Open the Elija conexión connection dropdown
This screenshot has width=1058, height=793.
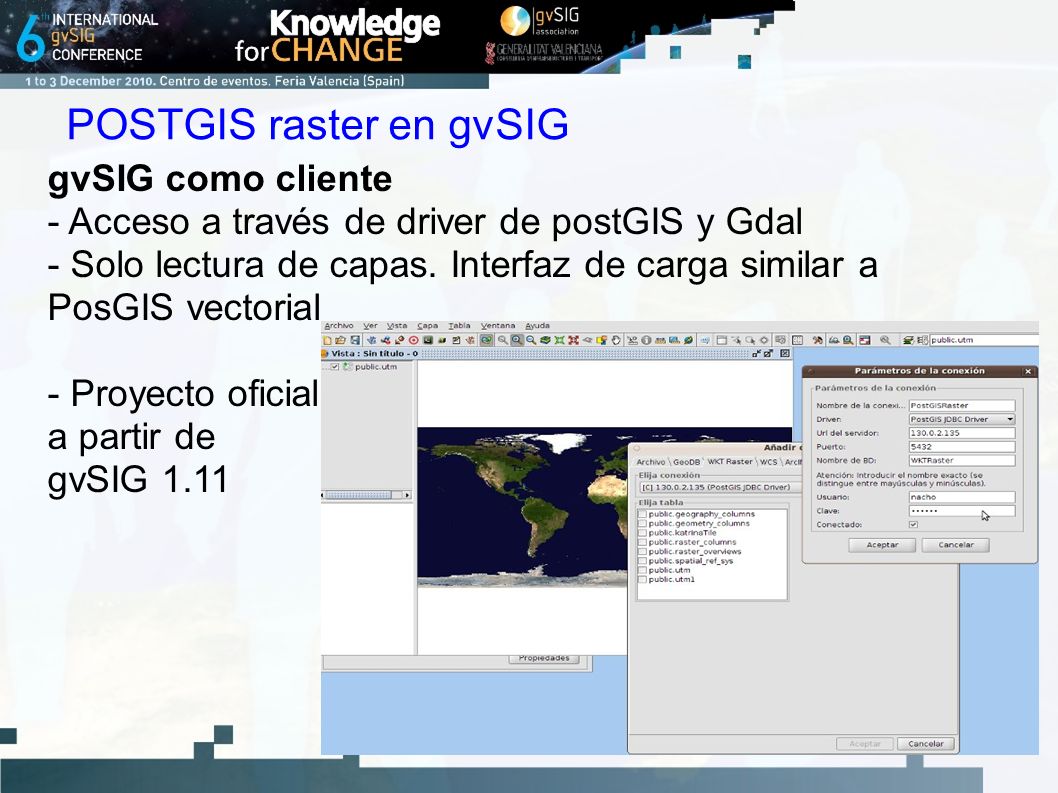pos(720,487)
